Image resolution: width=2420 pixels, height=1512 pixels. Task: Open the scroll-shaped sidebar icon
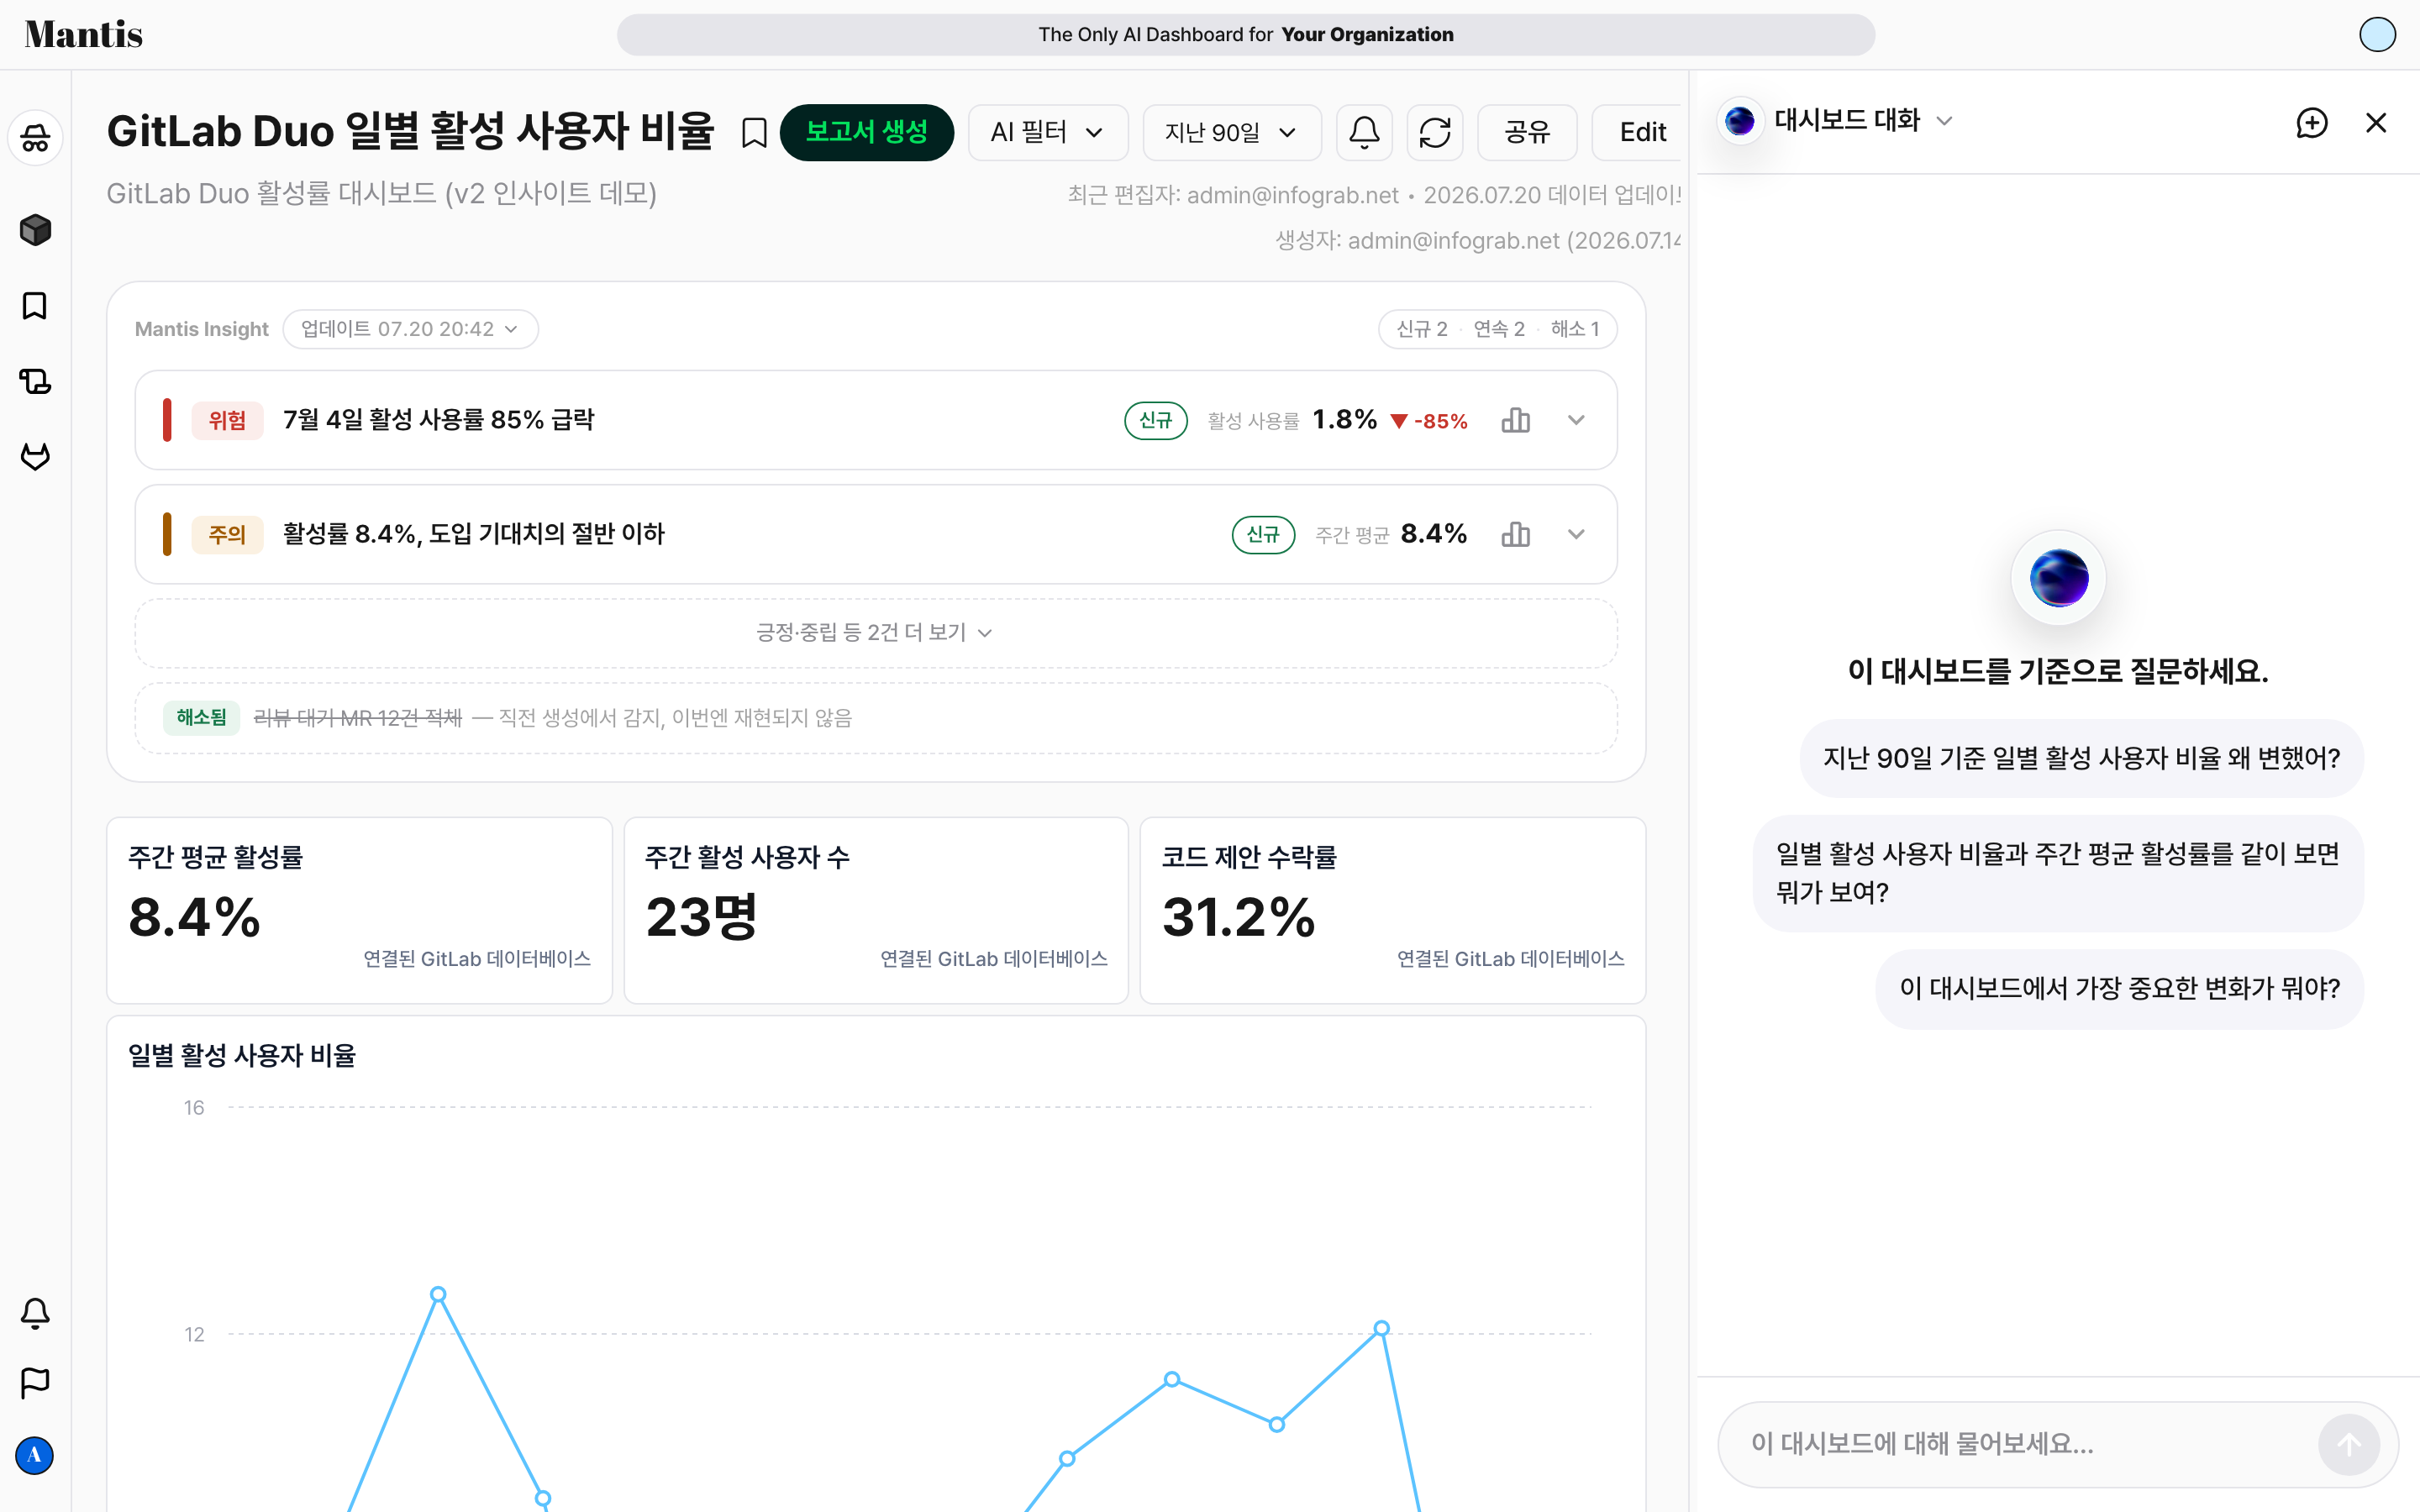(35, 381)
